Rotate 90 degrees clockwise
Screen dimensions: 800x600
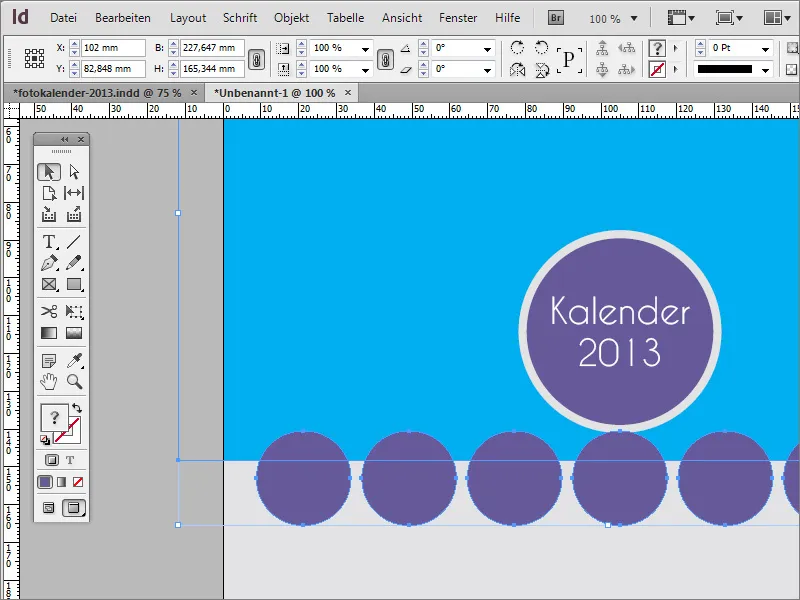pos(517,47)
